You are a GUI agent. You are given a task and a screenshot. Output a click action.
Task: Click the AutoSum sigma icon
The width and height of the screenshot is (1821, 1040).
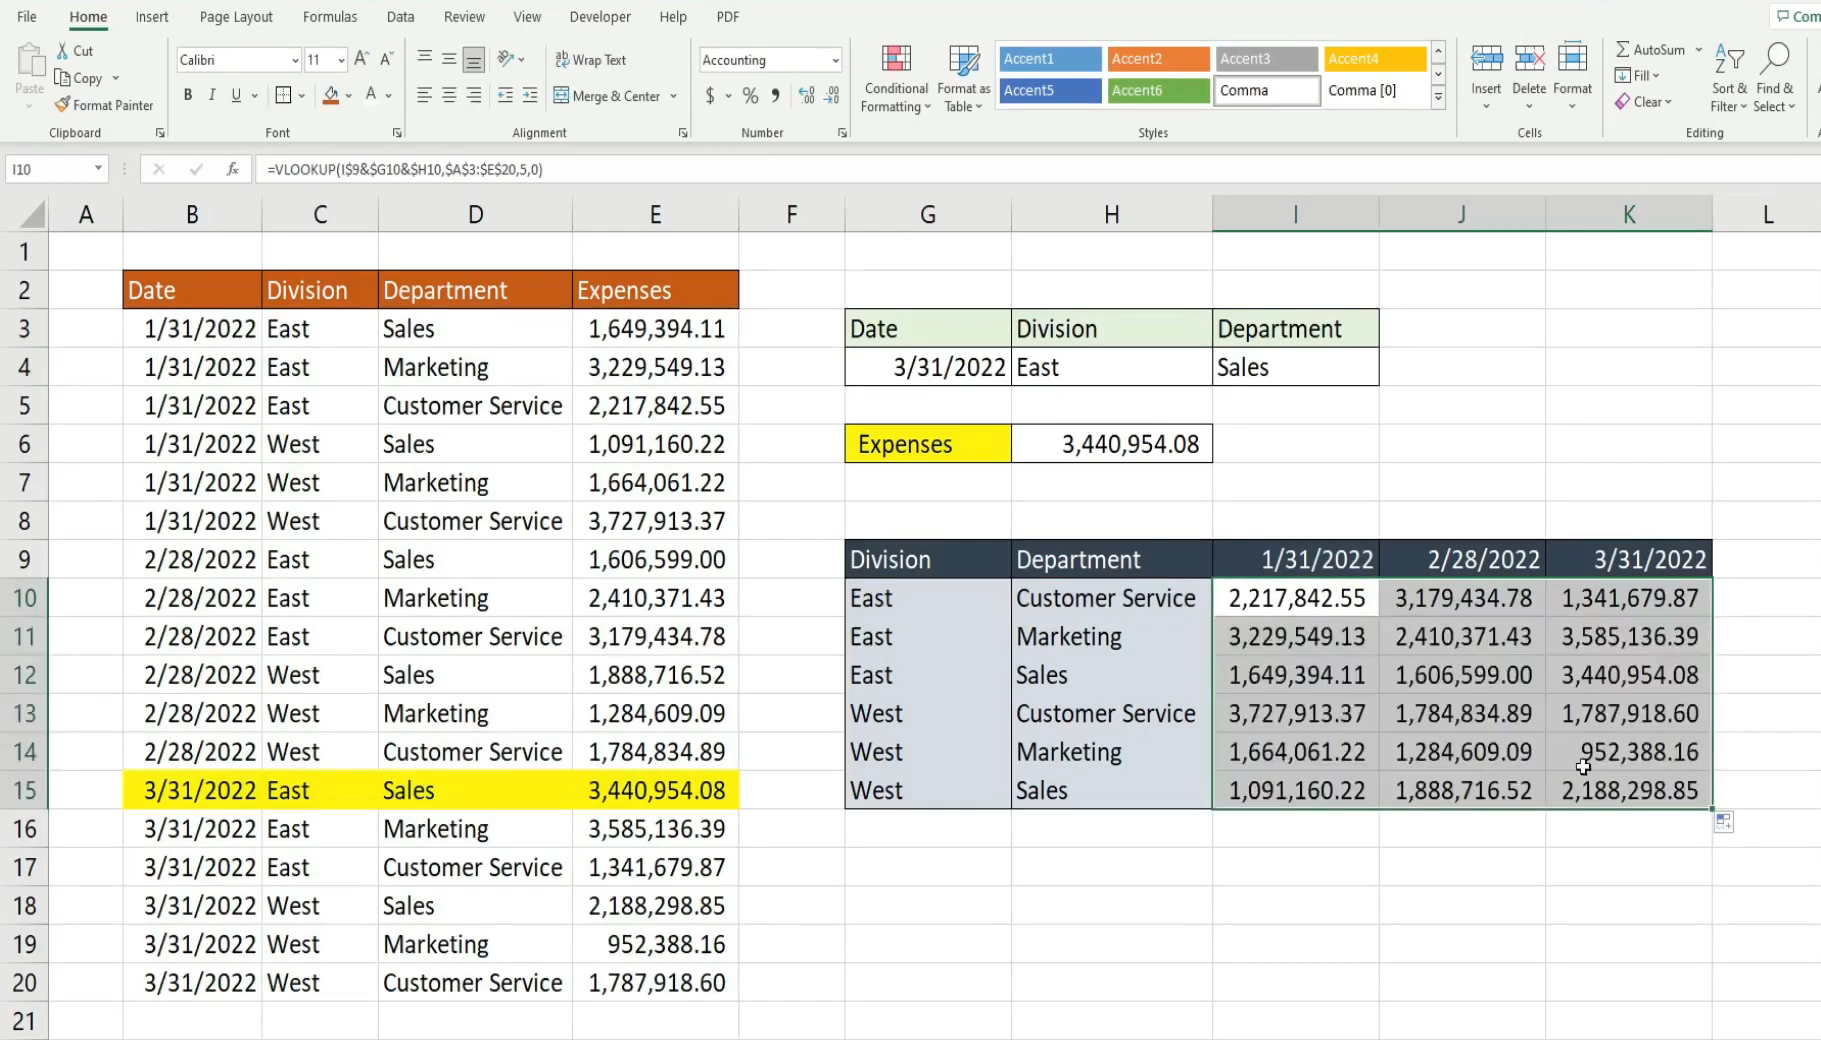[1622, 49]
